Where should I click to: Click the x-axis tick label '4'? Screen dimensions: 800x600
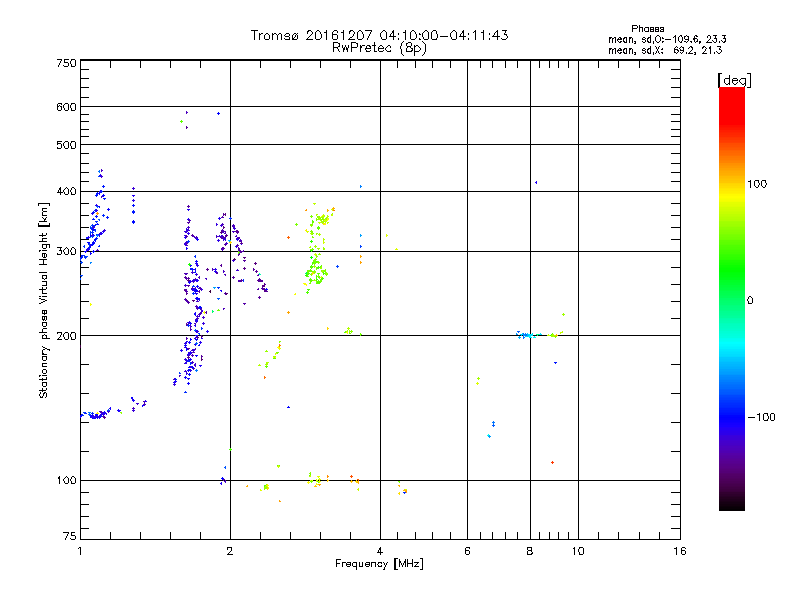380,551
